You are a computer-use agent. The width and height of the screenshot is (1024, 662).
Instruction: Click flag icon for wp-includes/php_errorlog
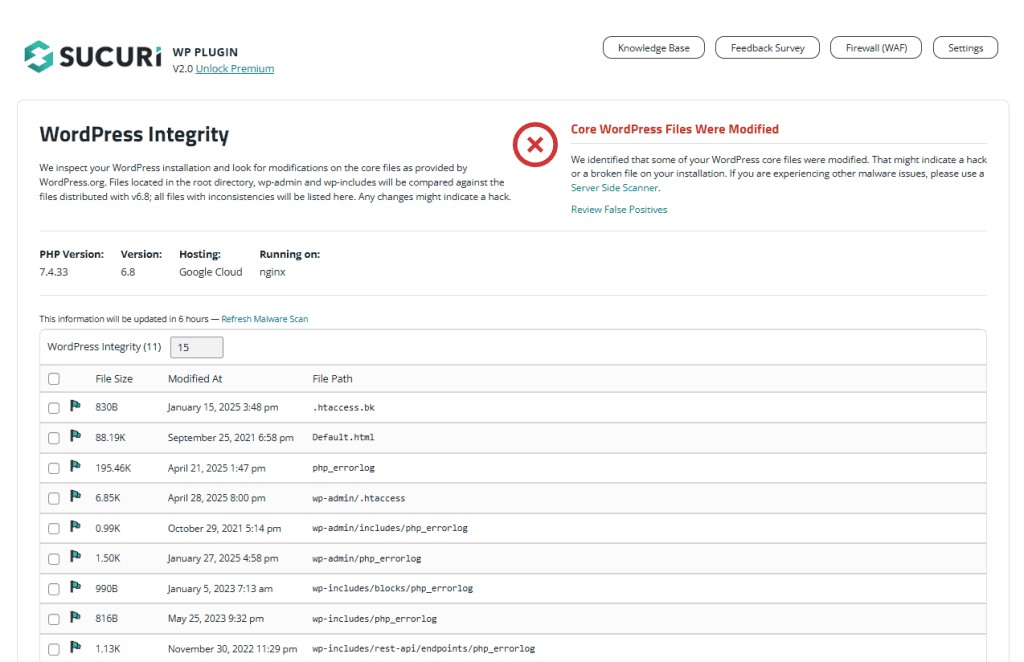coord(76,618)
